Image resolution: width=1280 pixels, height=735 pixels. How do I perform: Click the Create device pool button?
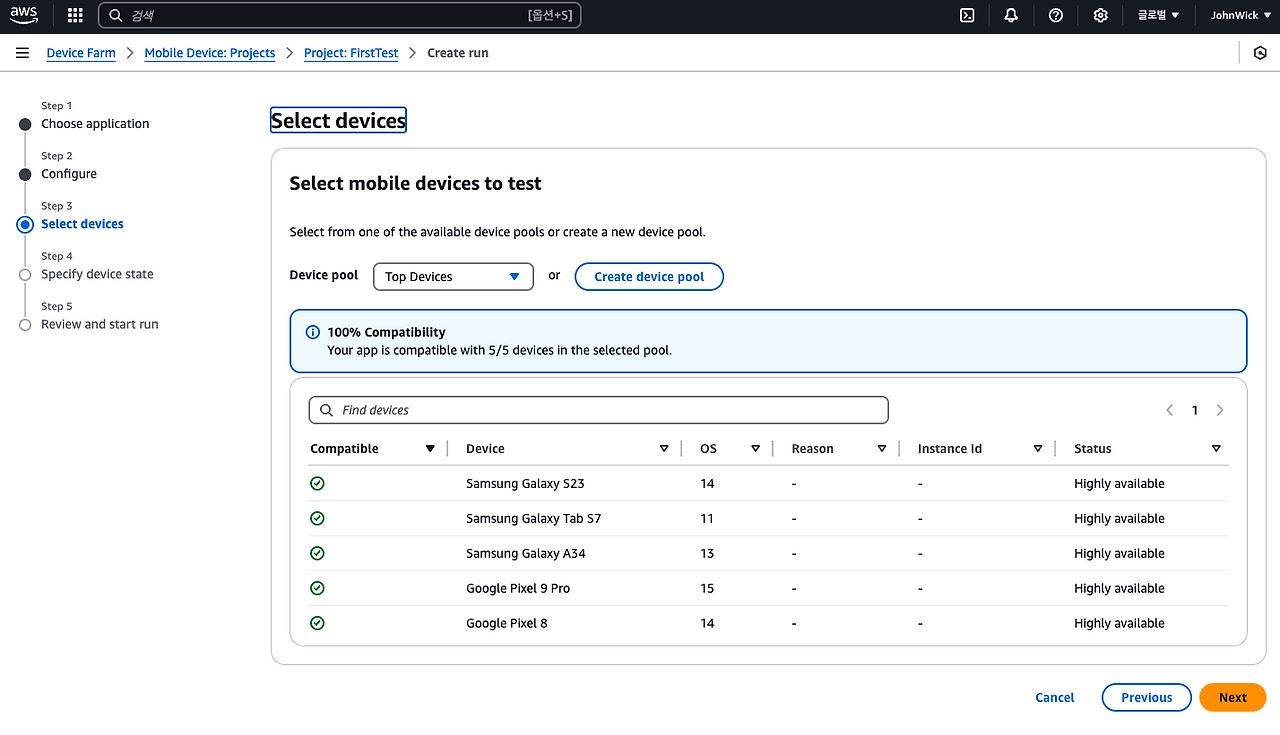(x=649, y=277)
